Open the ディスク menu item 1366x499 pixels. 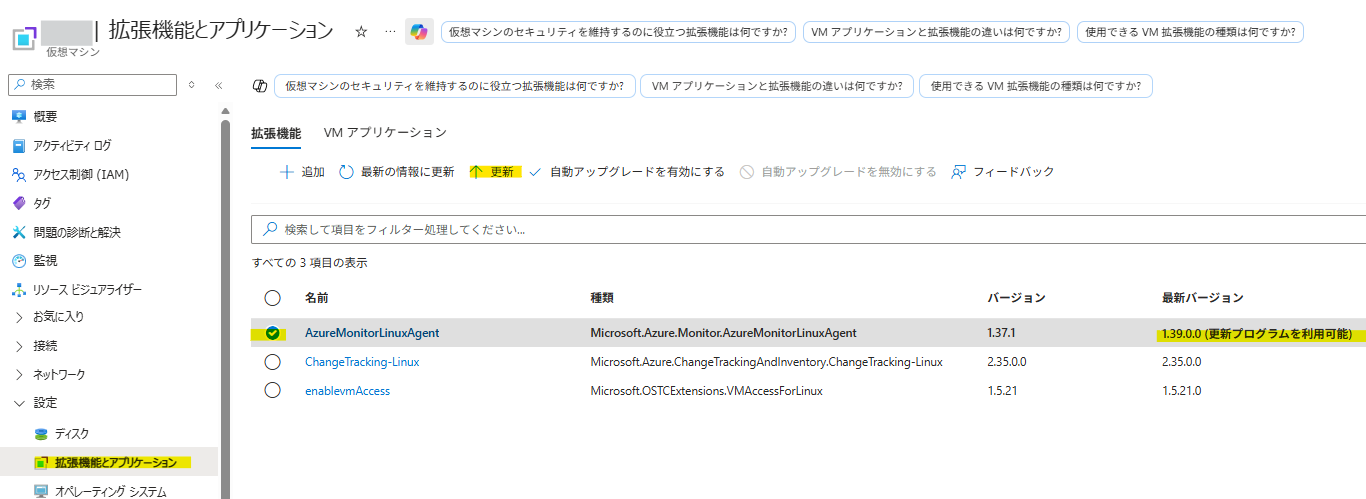(71, 433)
